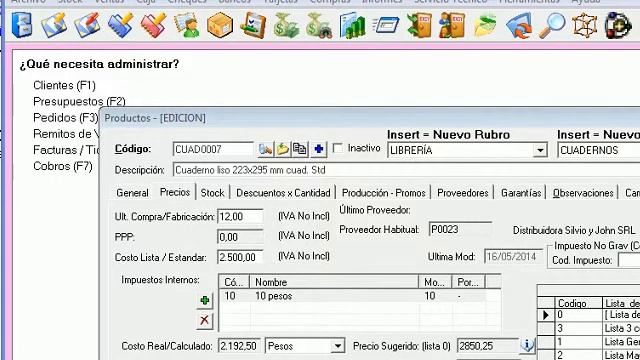Add internal tax with green plus icon
Image resolution: width=640 pixels, height=360 pixels.
(x=204, y=301)
